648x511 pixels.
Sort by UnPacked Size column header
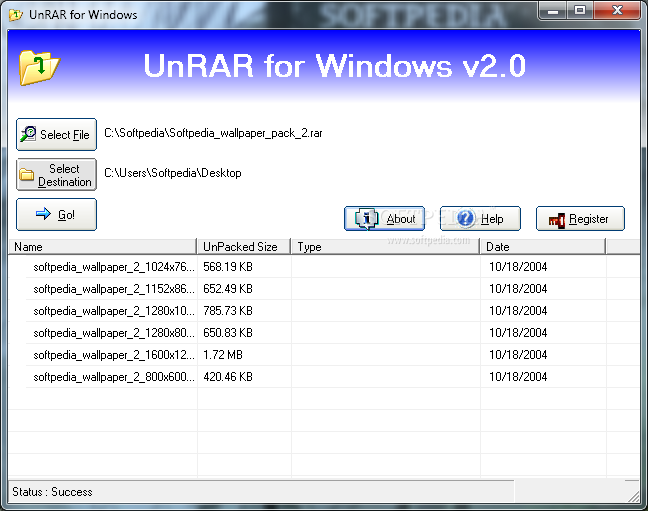pyautogui.click(x=244, y=246)
